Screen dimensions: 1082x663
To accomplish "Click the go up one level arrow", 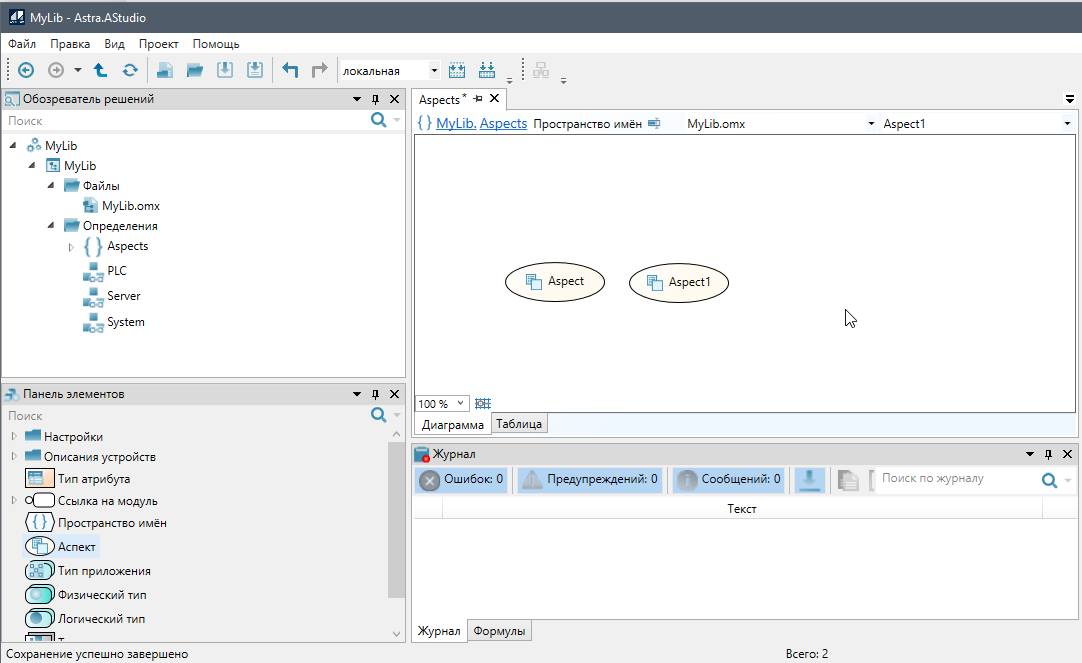I will point(100,70).
